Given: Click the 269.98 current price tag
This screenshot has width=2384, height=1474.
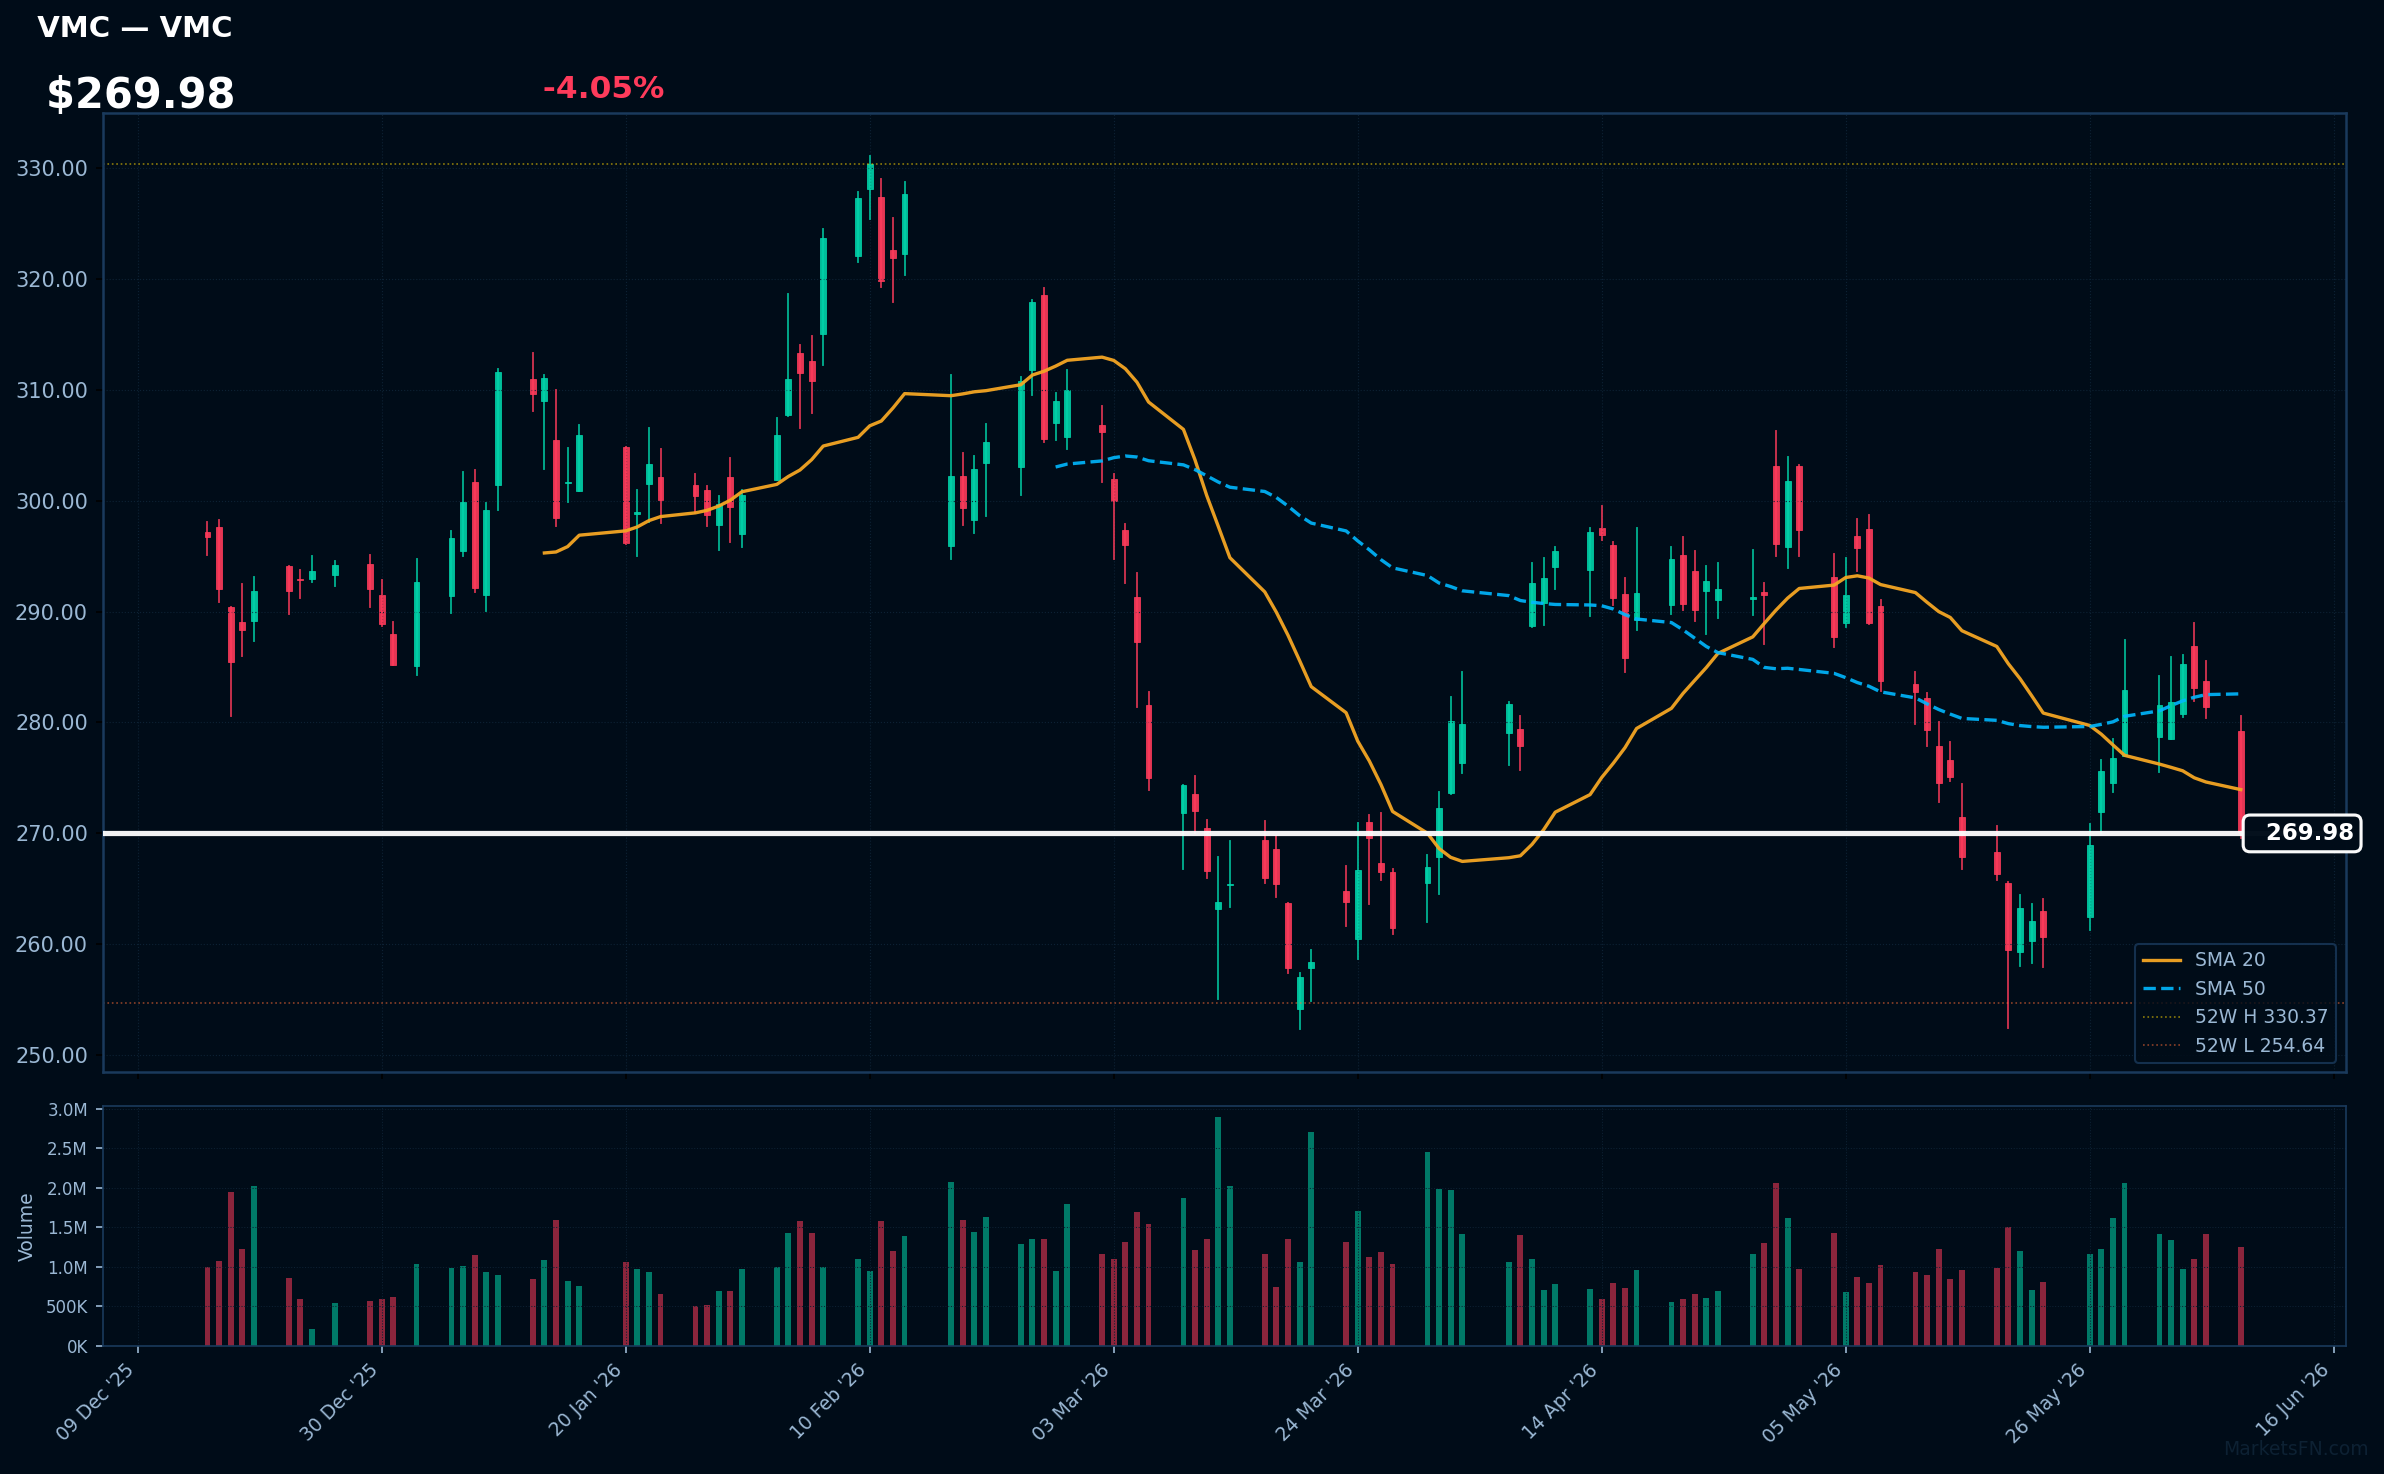Looking at the screenshot, I should [2301, 833].
